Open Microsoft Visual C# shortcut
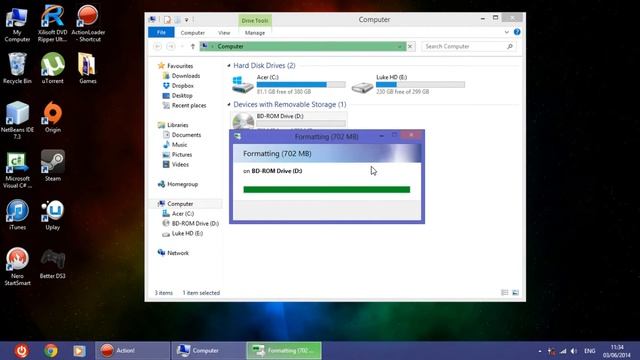The image size is (640, 360). [x=17, y=170]
